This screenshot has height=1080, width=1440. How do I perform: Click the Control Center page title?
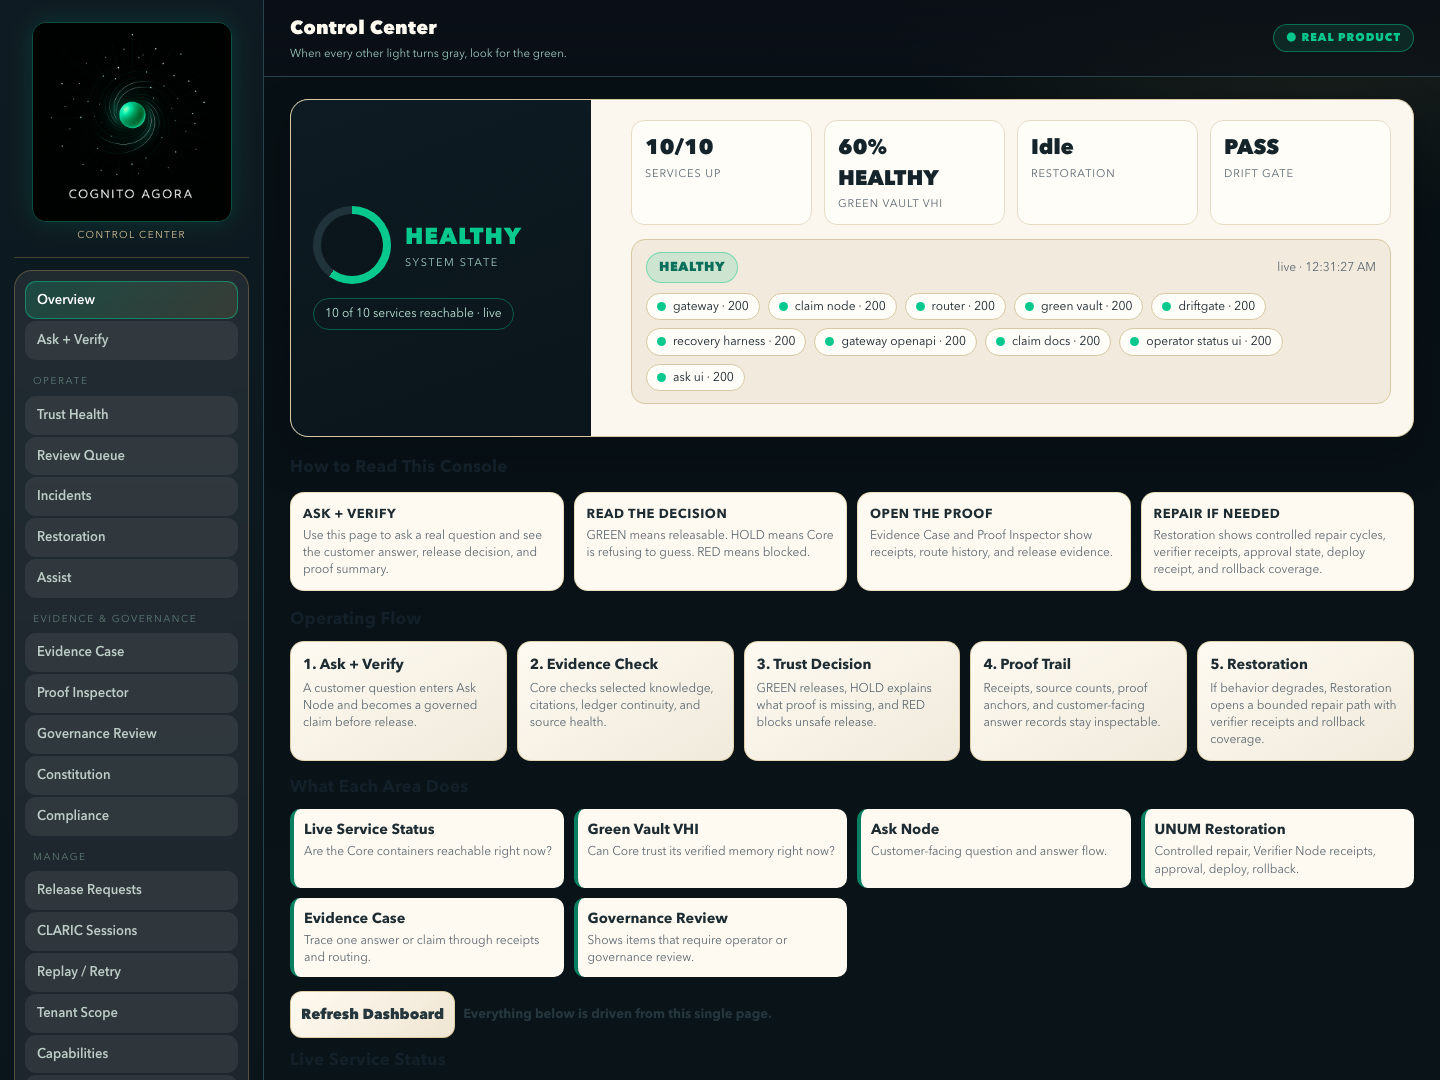pyautogui.click(x=363, y=28)
